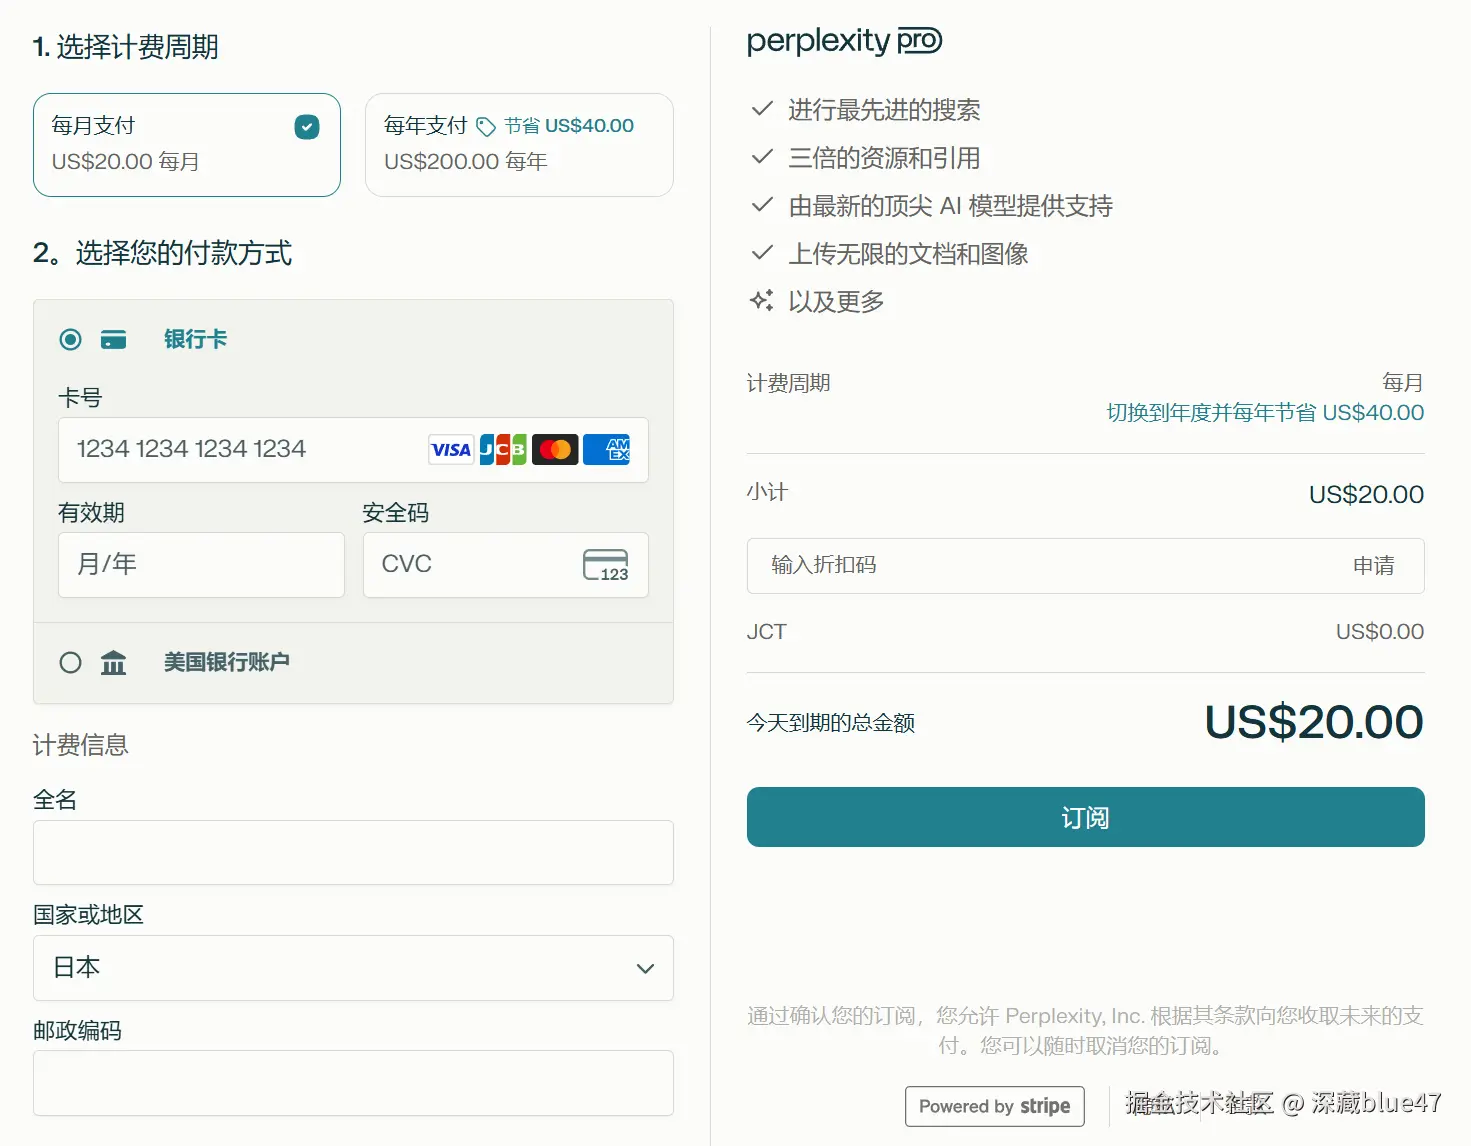This screenshot has width=1471, height=1146.
Task: Click the JCB logo icon
Action: coord(503,450)
